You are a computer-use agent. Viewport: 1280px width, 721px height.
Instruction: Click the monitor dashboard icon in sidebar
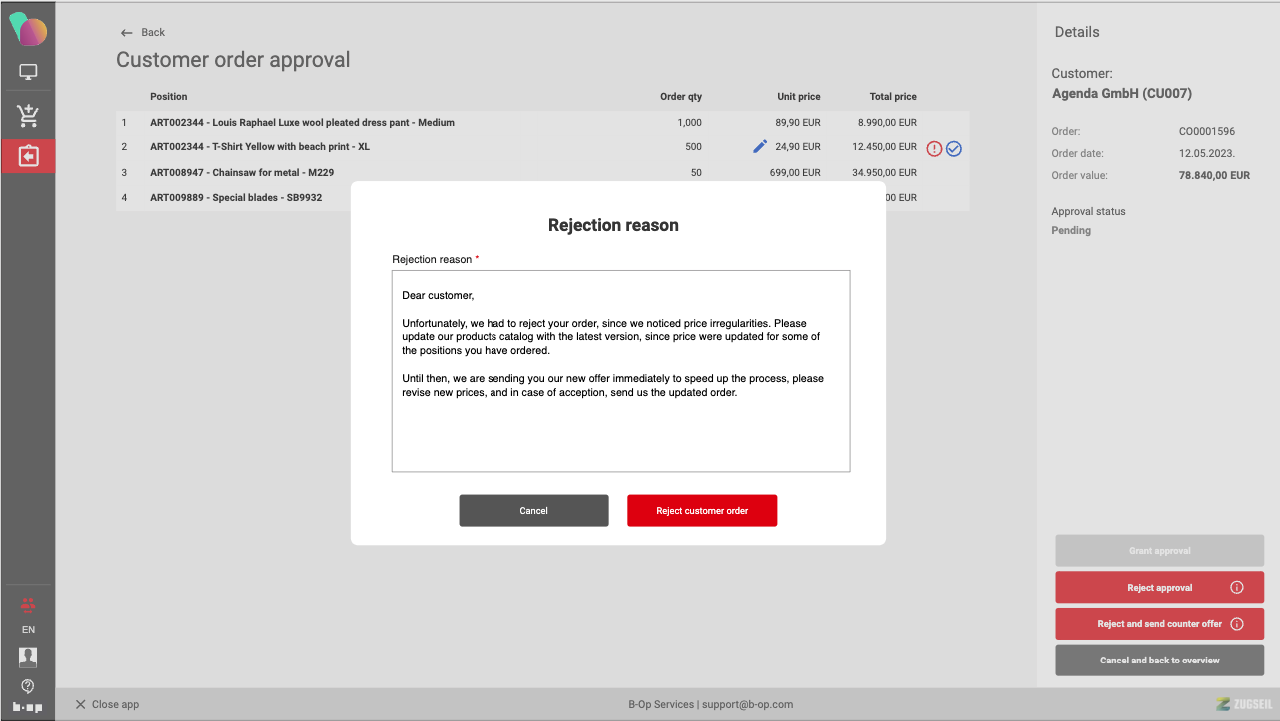[28, 73]
